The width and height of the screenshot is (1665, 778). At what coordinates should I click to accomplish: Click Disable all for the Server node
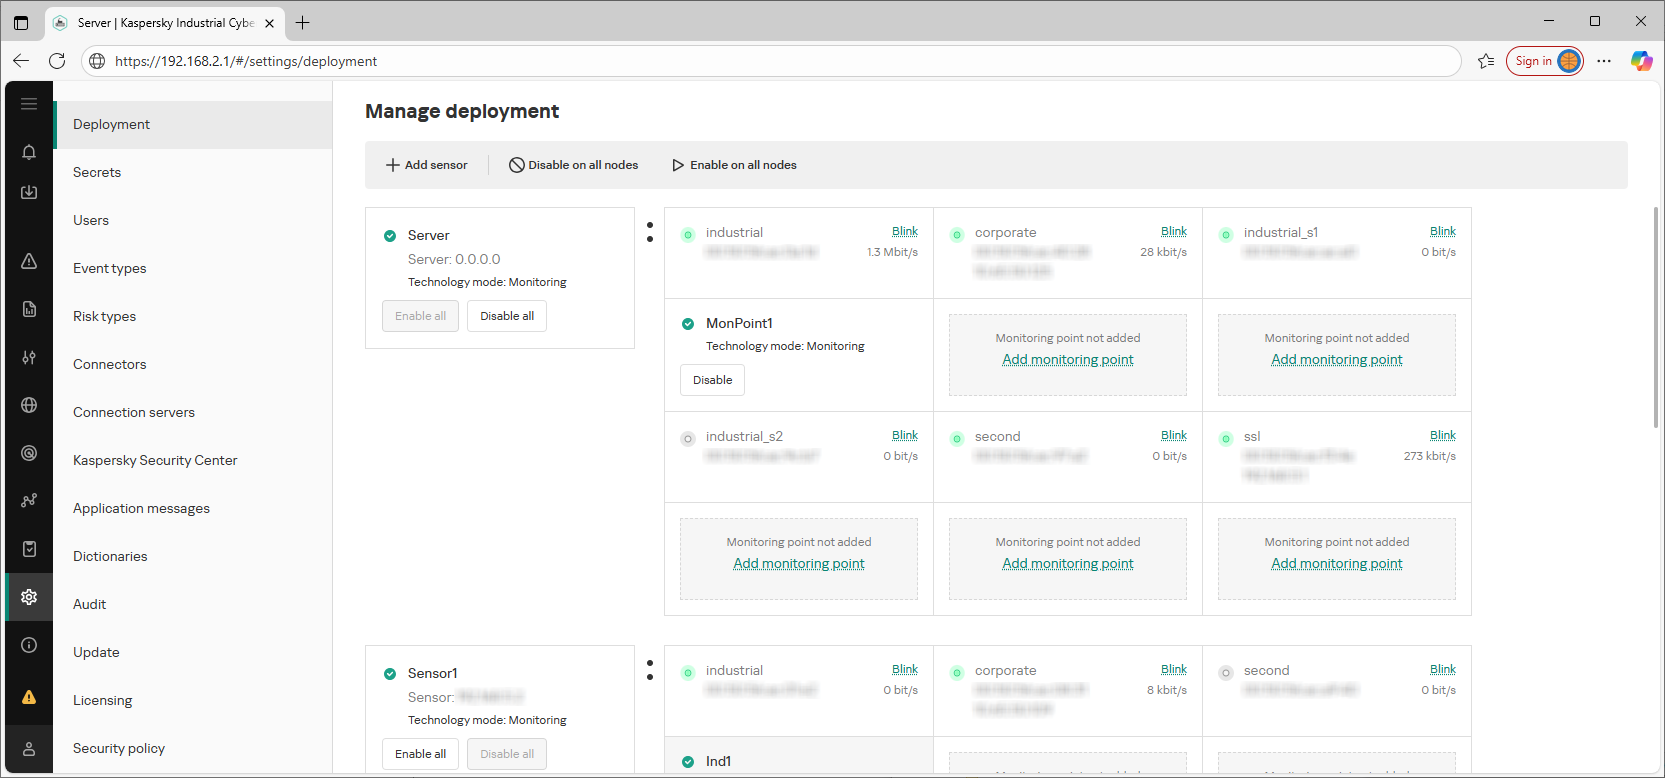click(506, 316)
